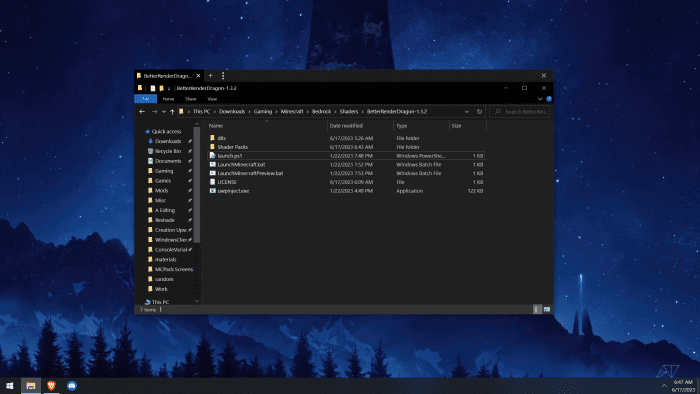Click the refresh icon beside address bar
This screenshot has width=700, height=394.
tap(479, 112)
